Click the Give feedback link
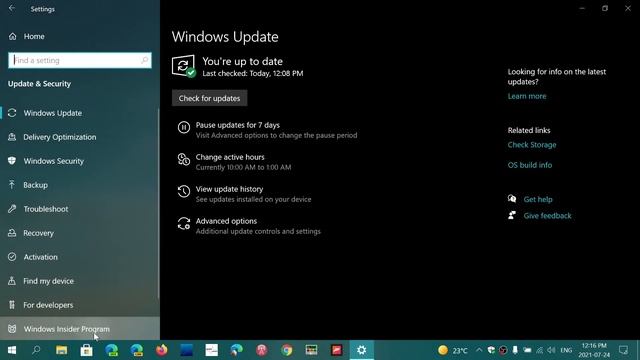 click(x=547, y=216)
